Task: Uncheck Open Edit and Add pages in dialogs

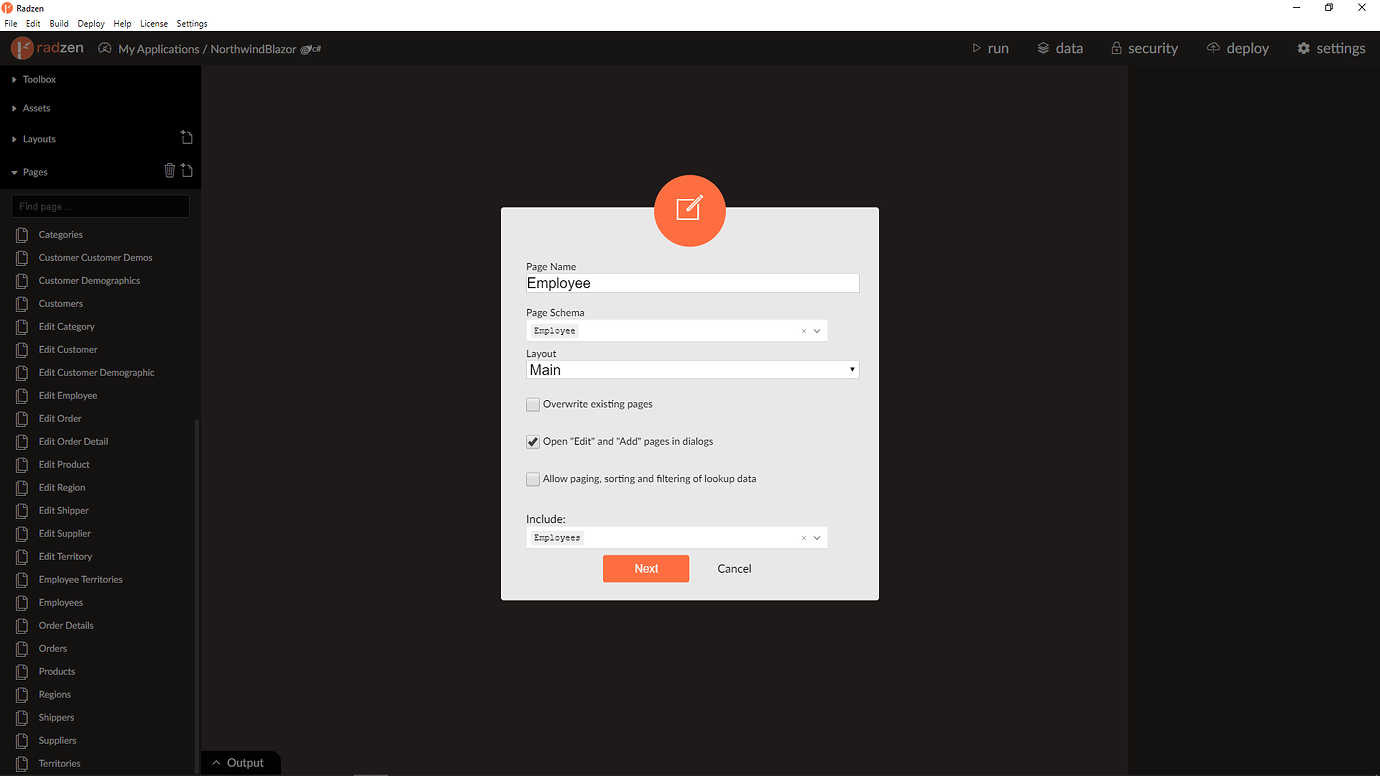Action: 533,442
